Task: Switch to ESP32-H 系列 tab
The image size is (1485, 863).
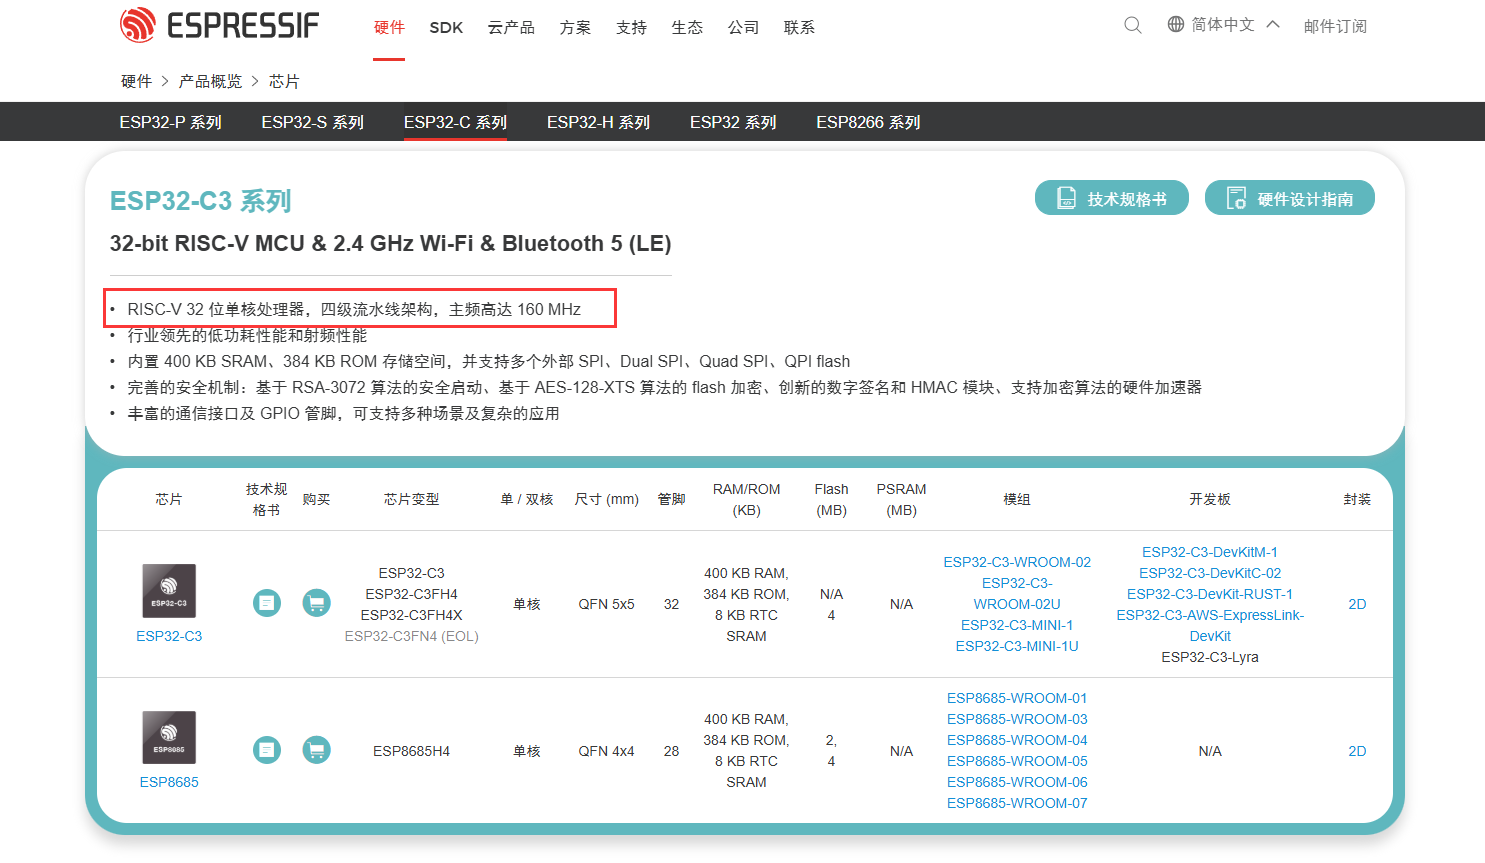Action: 598,122
